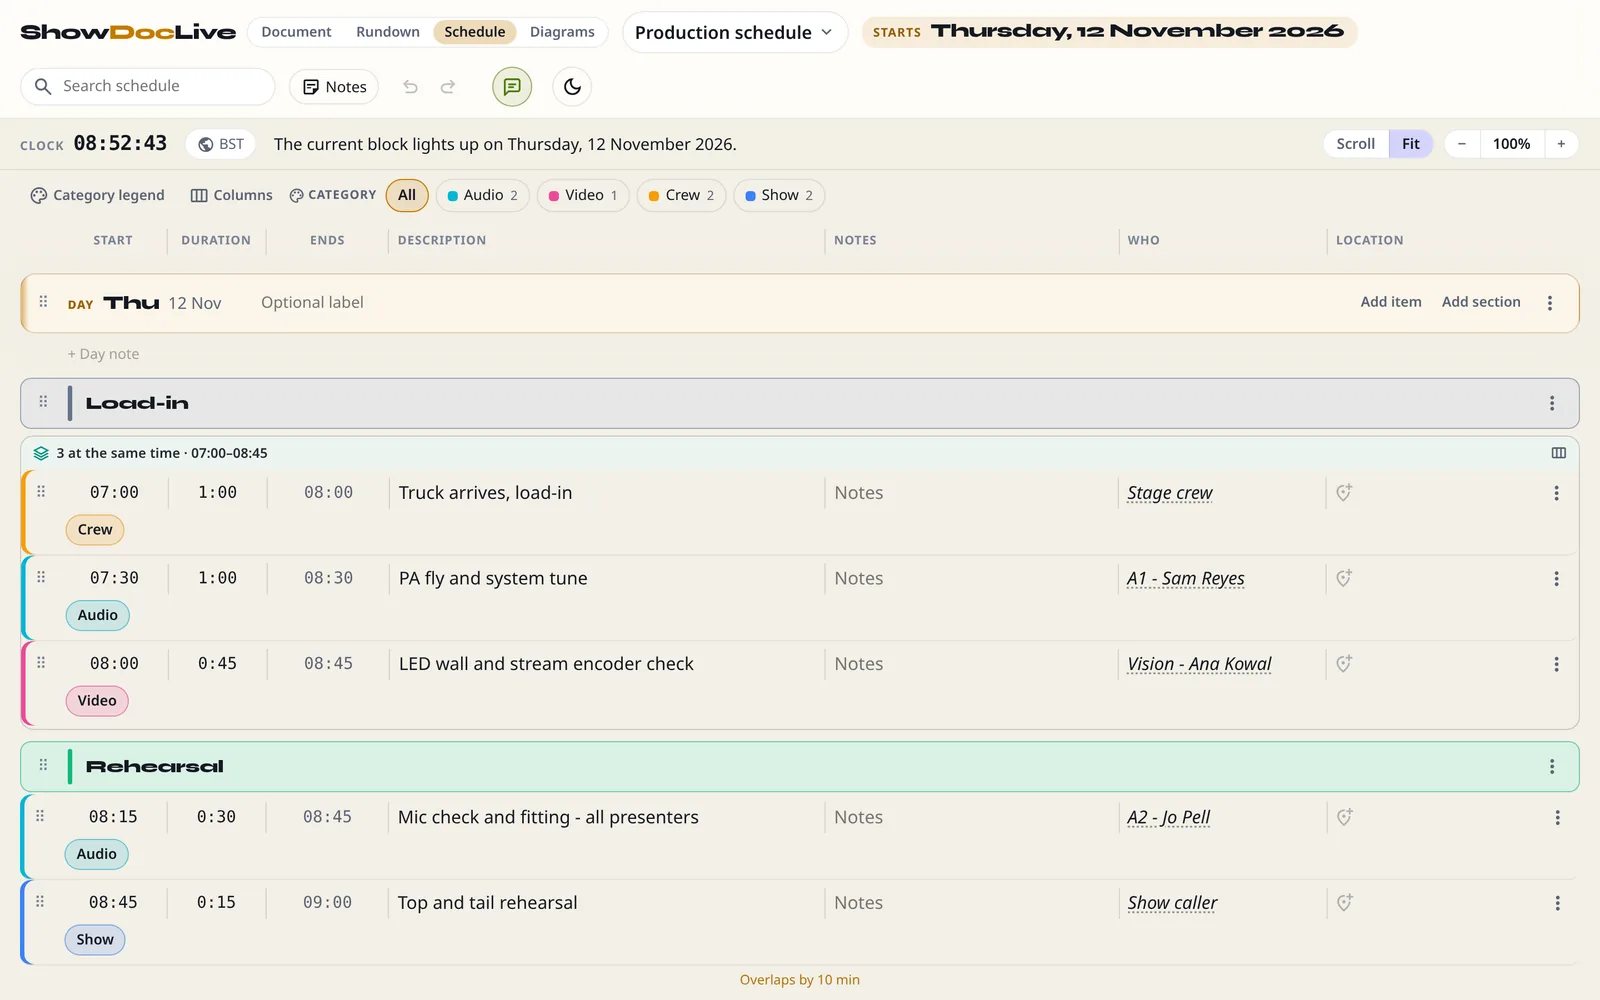Switch to the Rundown tab
Screen dimensions: 1600x1000
pyautogui.click(x=388, y=32)
